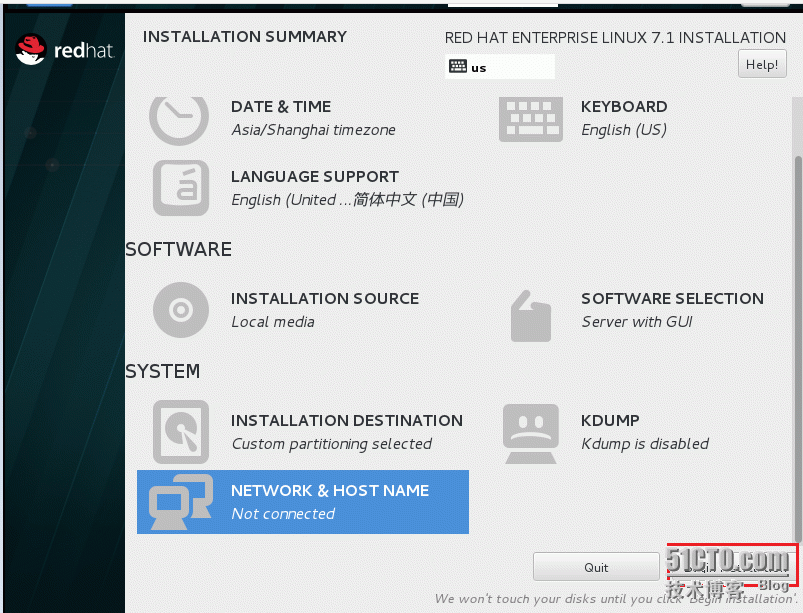Click 'English (US)' keyboard status

(x=624, y=130)
